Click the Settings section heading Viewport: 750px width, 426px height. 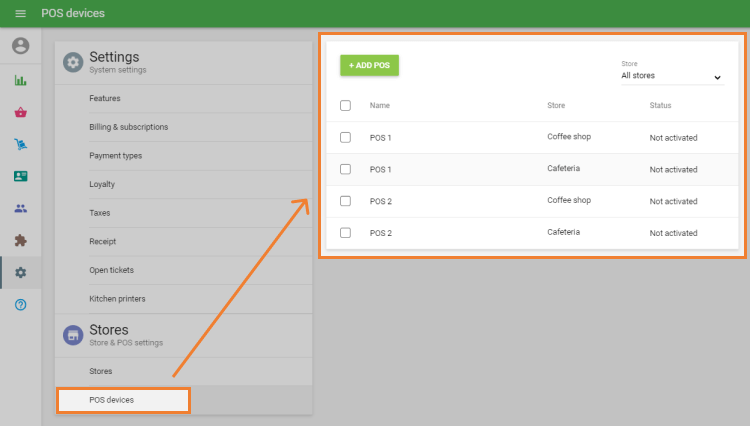[x=114, y=57]
